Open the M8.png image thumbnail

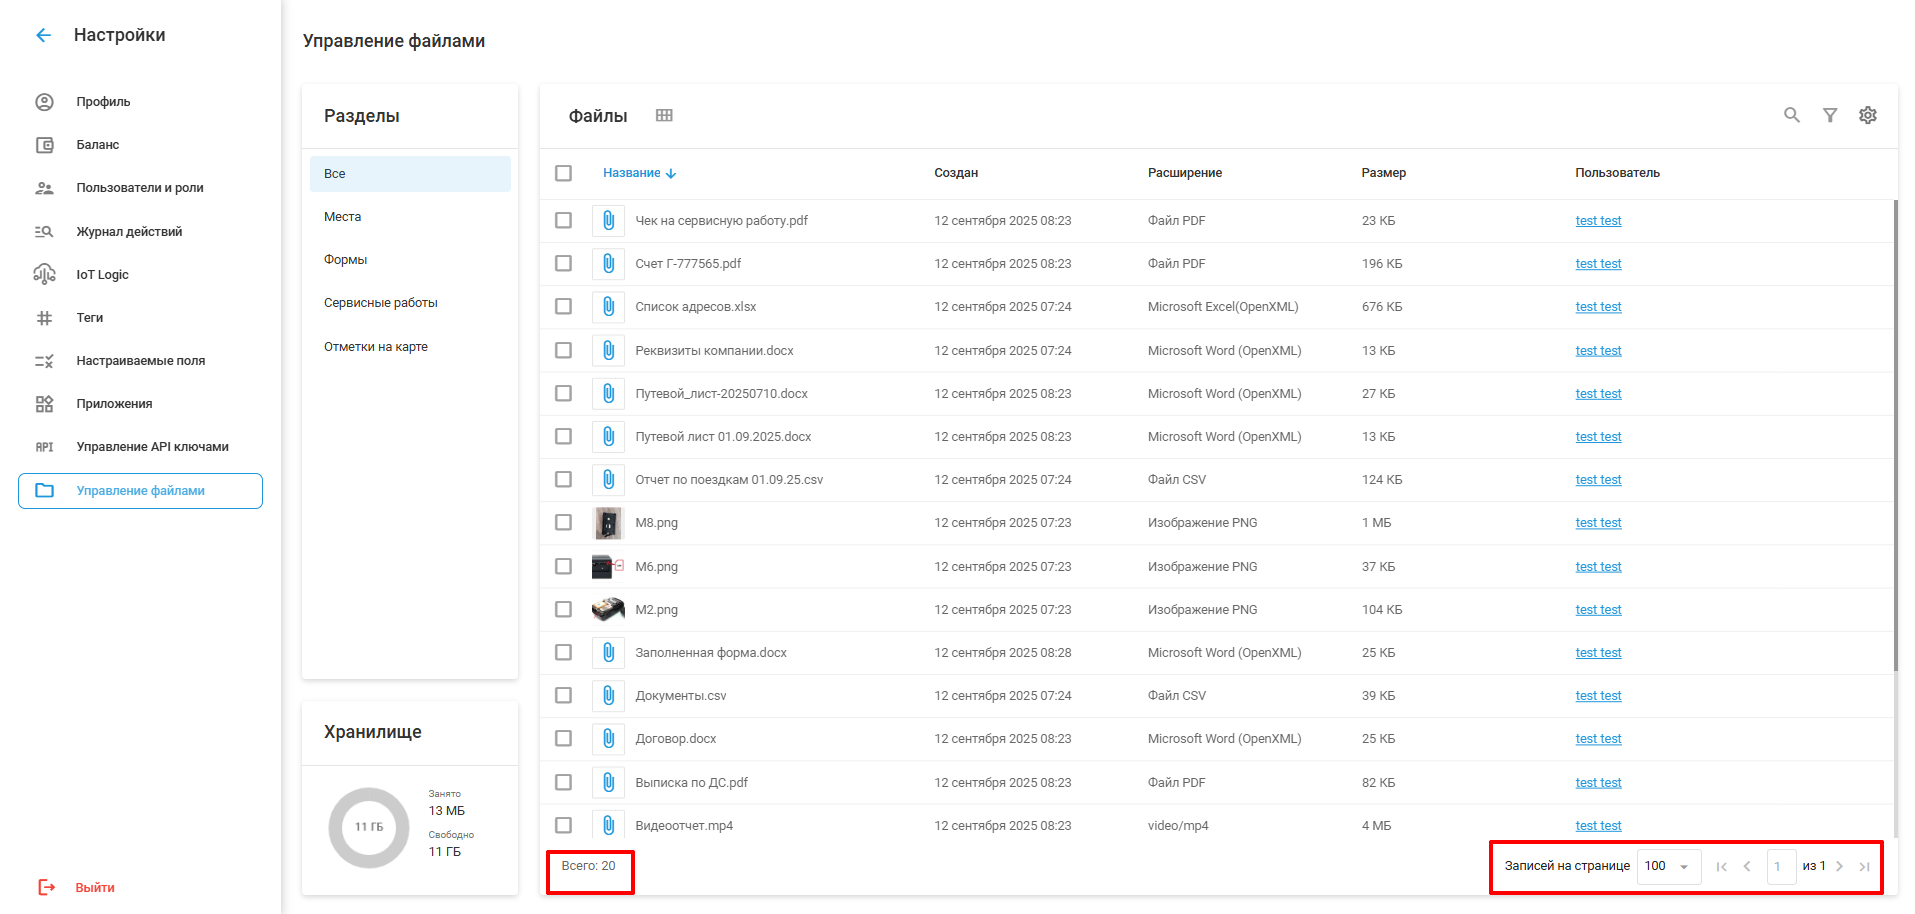click(x=608, y=523)
